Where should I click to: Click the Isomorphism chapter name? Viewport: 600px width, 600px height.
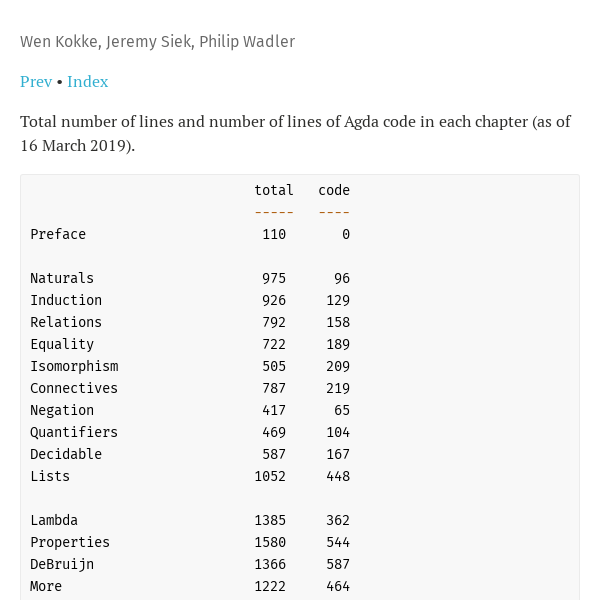[74, 366]
